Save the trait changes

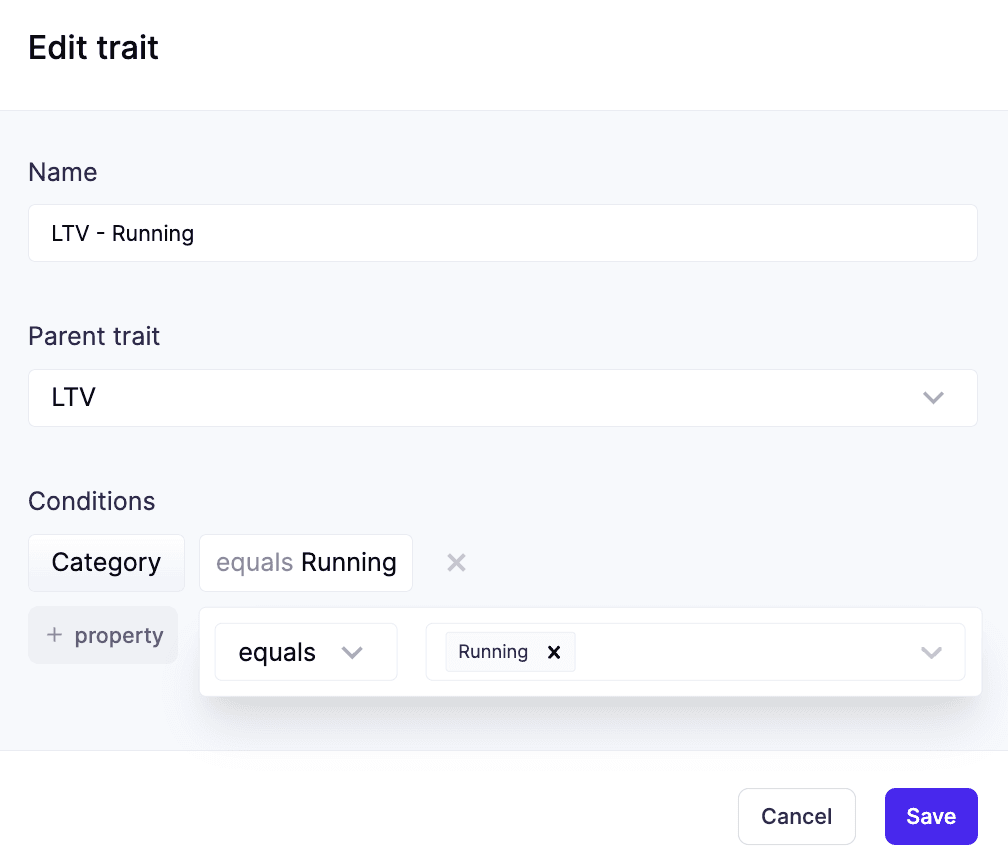(x=930, y=817)
